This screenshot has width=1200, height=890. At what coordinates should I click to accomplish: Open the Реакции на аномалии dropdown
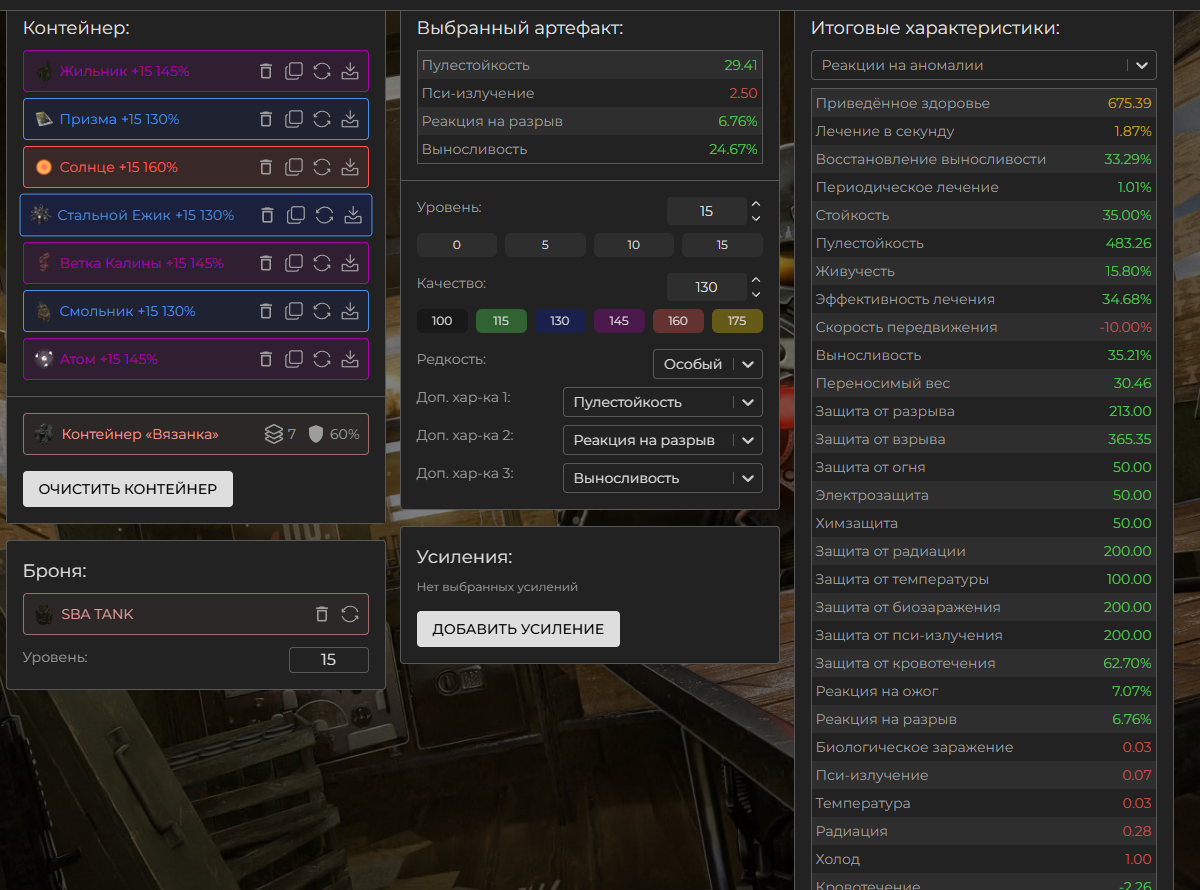pyautogui.click(x=984, y=65)
